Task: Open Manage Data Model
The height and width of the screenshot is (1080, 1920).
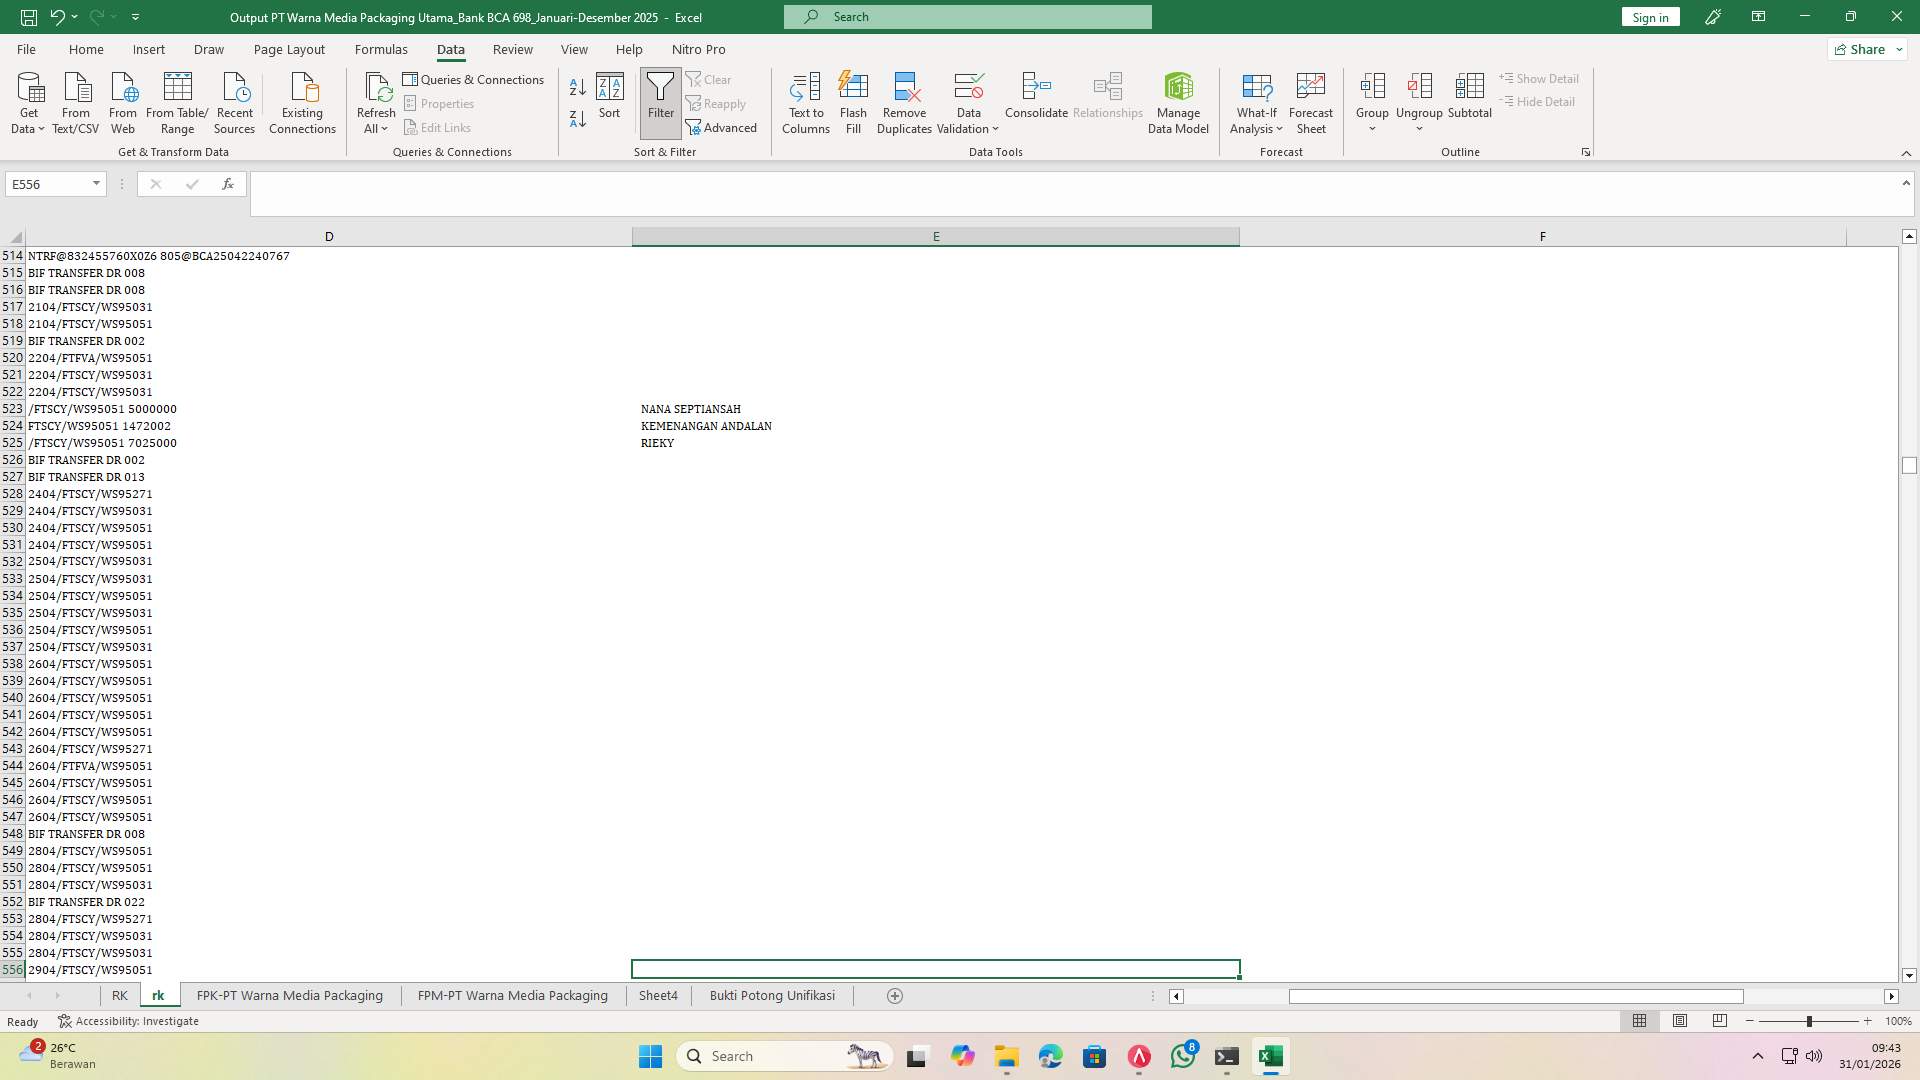Action: (1178, 100)
